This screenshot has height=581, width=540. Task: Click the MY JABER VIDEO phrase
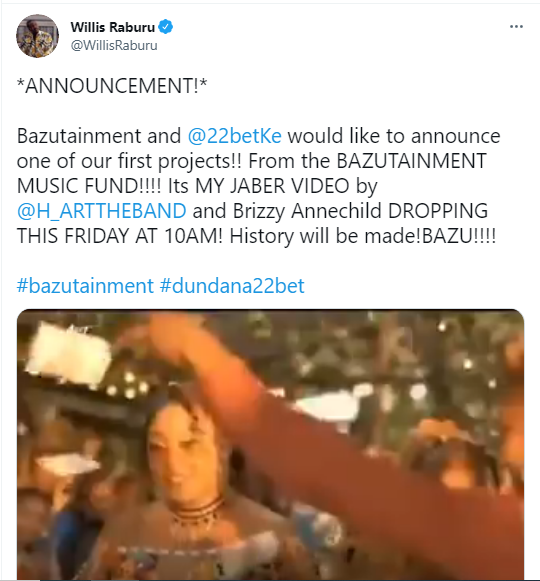click(272, 186)
